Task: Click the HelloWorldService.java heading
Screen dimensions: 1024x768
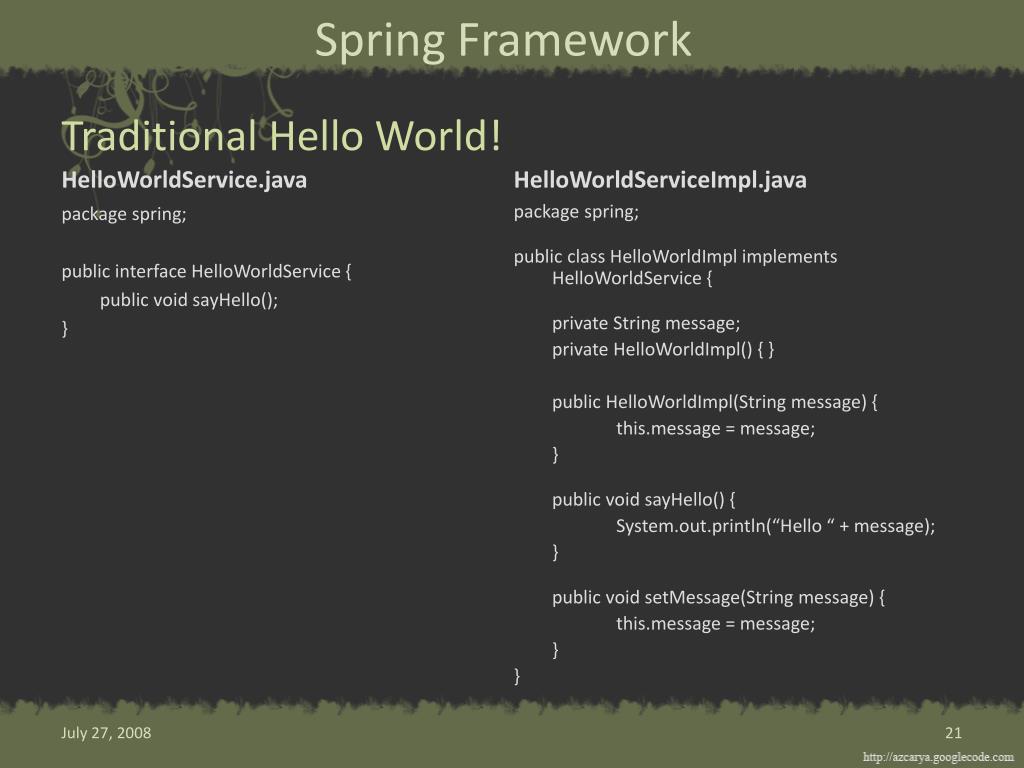Action: 184,180
